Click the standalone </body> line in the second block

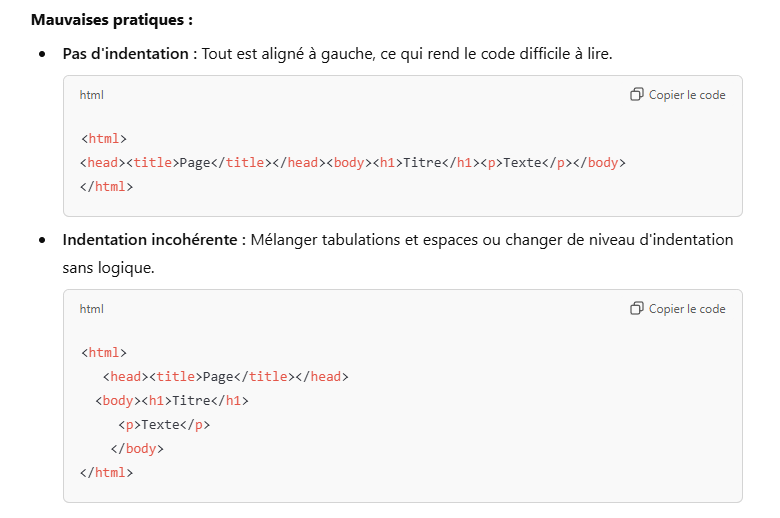(137, 449)
